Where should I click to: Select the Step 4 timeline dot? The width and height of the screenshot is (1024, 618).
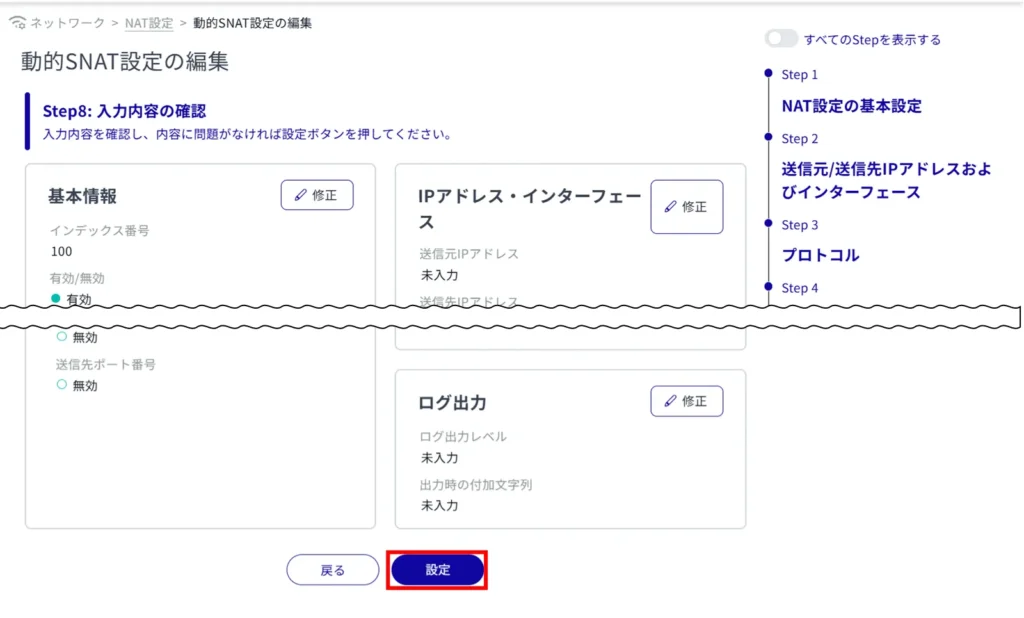(768, 287)
